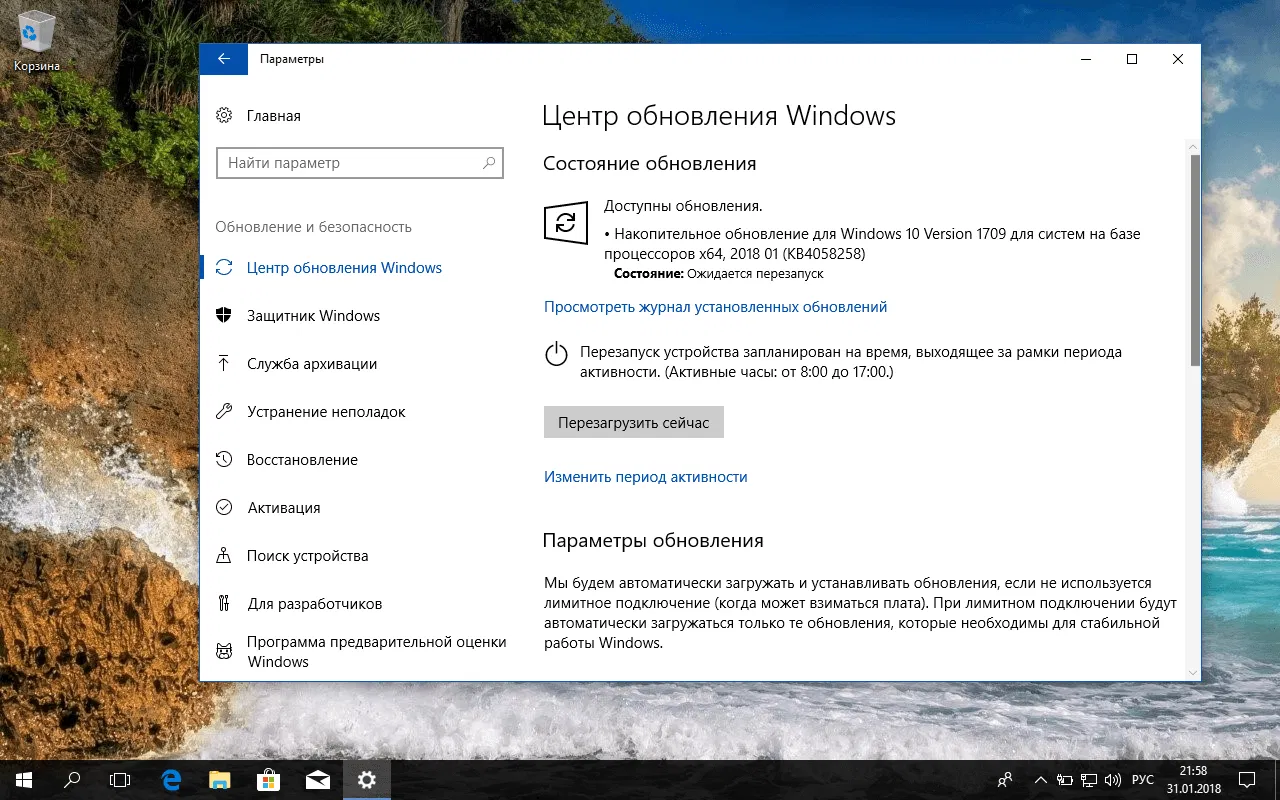This screenshot has width=1280, height=800.
Task: Focus the Найти параметр search field
Action: 360,163
